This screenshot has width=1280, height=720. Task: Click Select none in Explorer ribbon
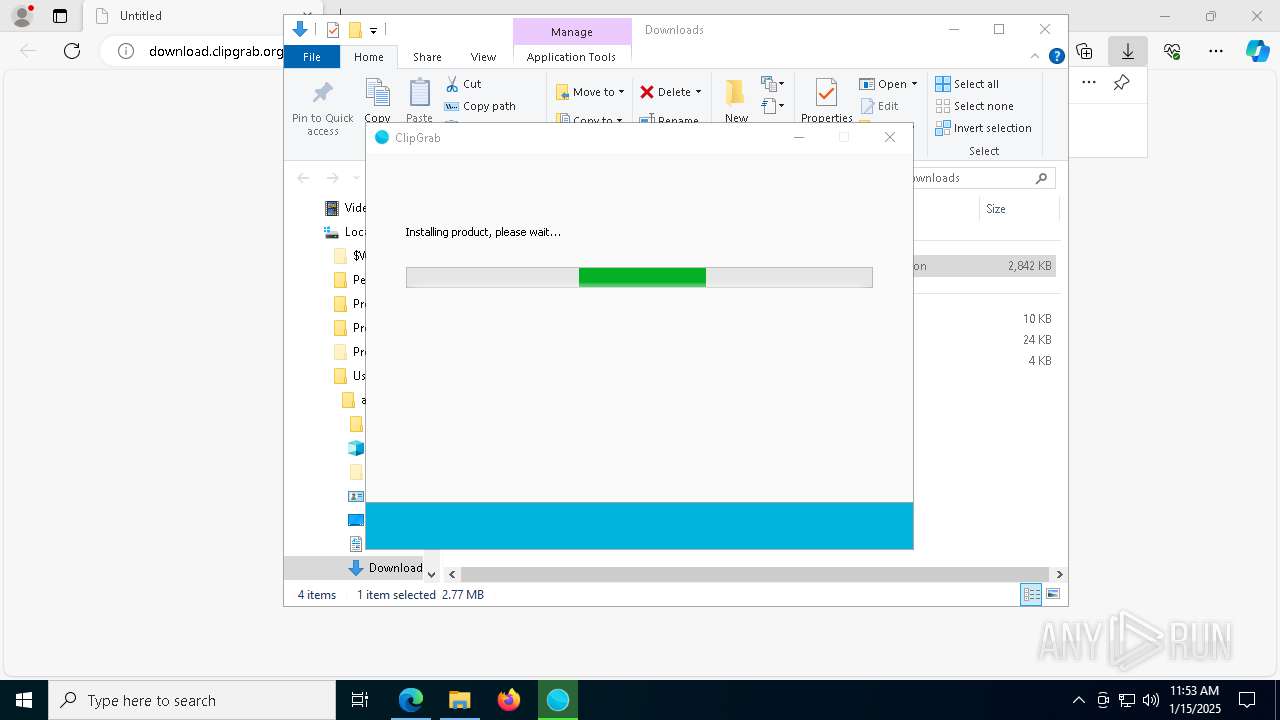(974, 106)
